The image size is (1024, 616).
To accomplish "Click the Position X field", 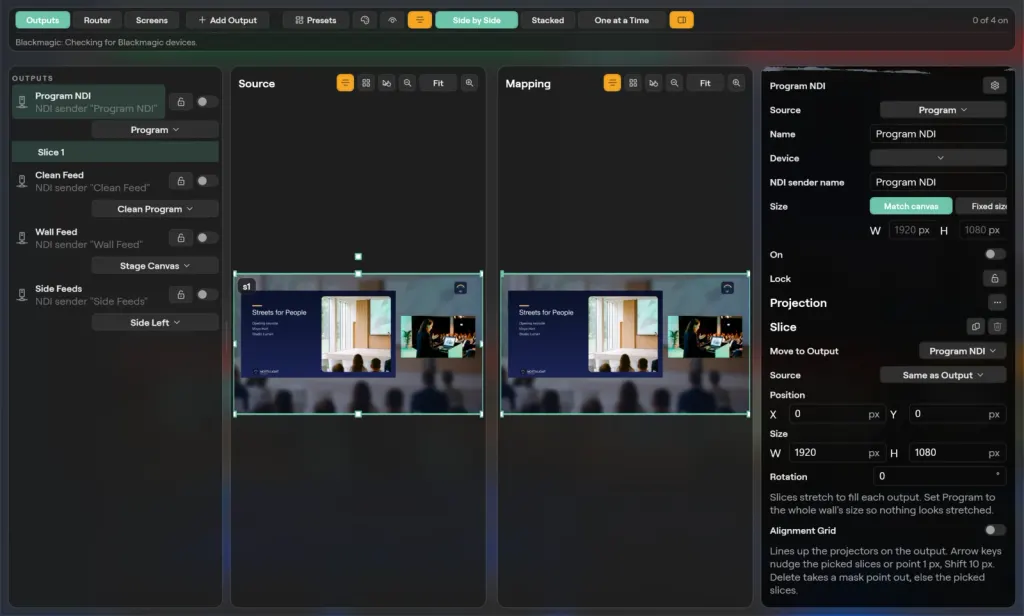I will coord(835,414).
